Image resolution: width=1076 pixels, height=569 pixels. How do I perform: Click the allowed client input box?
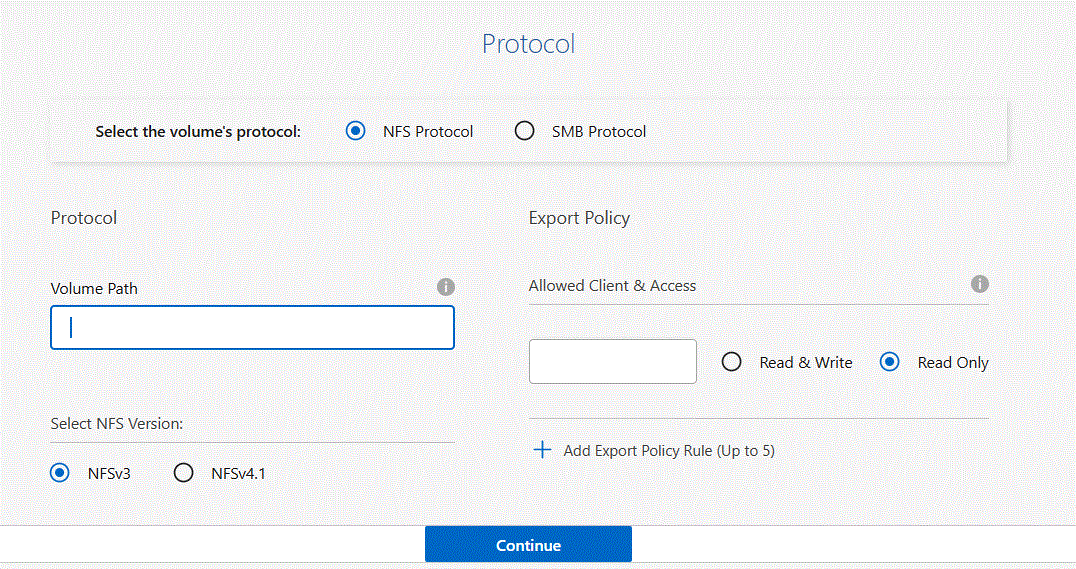point(612,361)
